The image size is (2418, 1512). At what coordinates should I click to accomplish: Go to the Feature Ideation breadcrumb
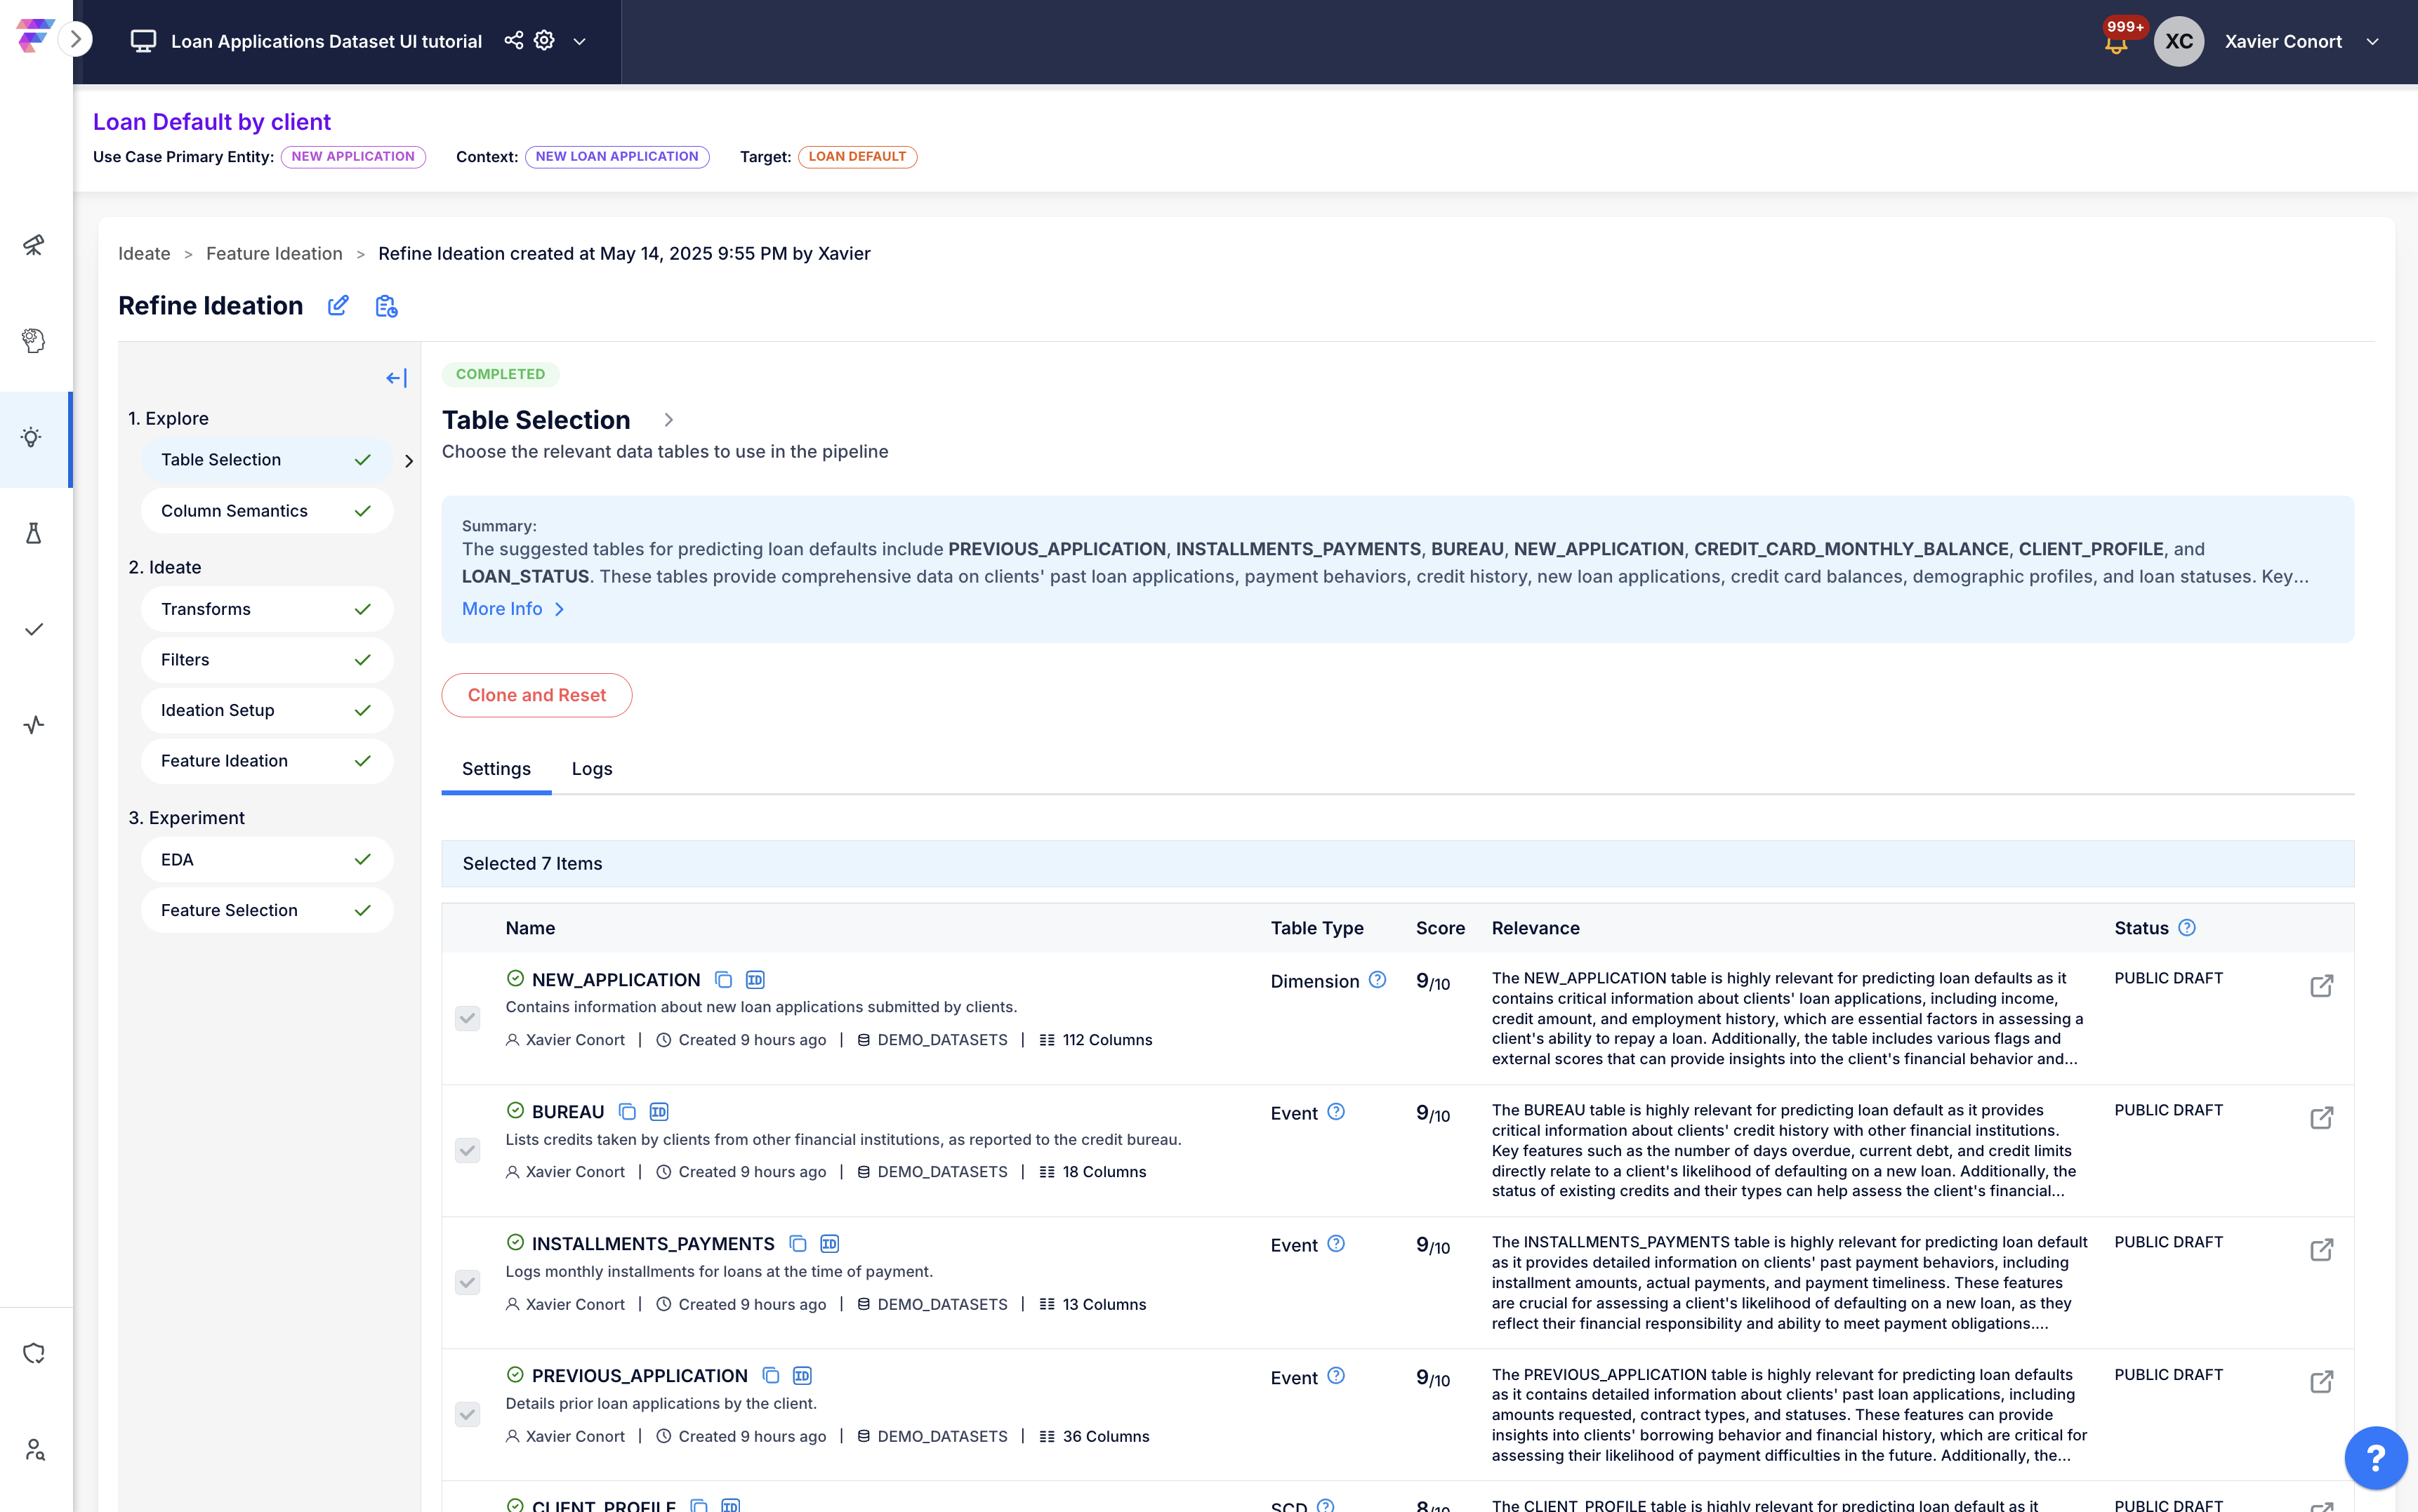click(274, 253)
